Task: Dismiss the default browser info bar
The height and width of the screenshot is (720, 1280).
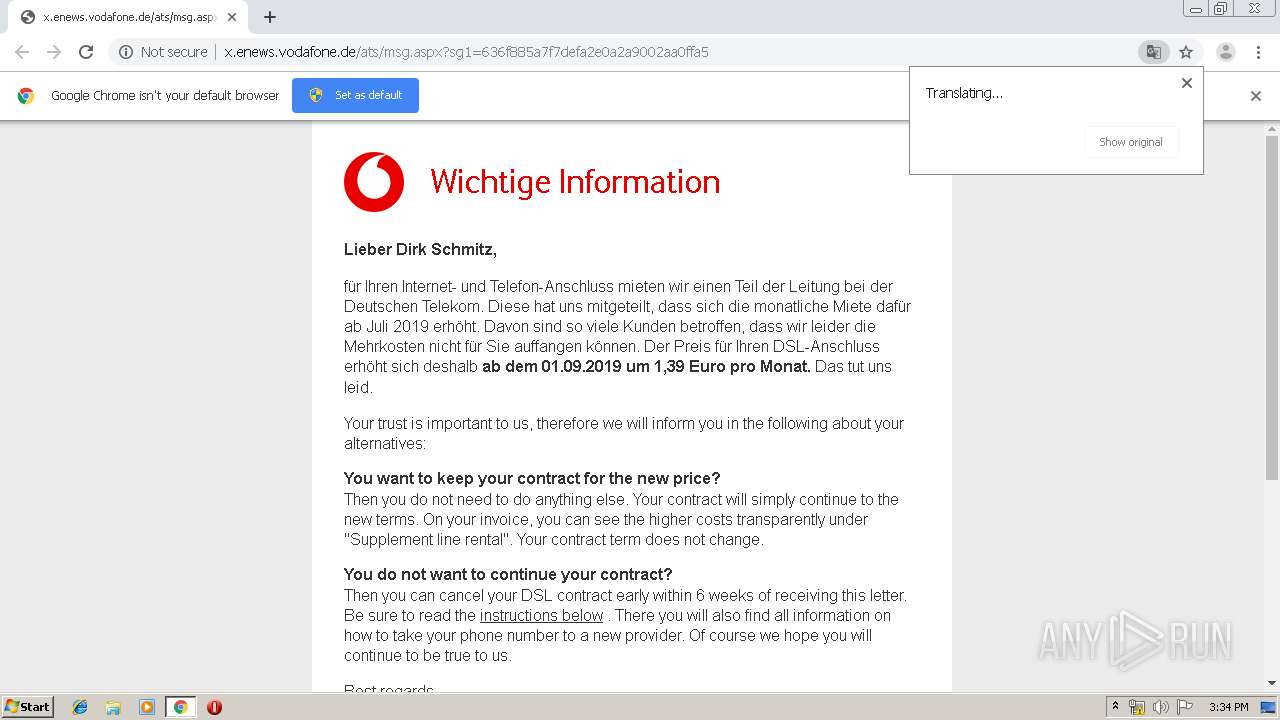Action: click(1256, 96)
